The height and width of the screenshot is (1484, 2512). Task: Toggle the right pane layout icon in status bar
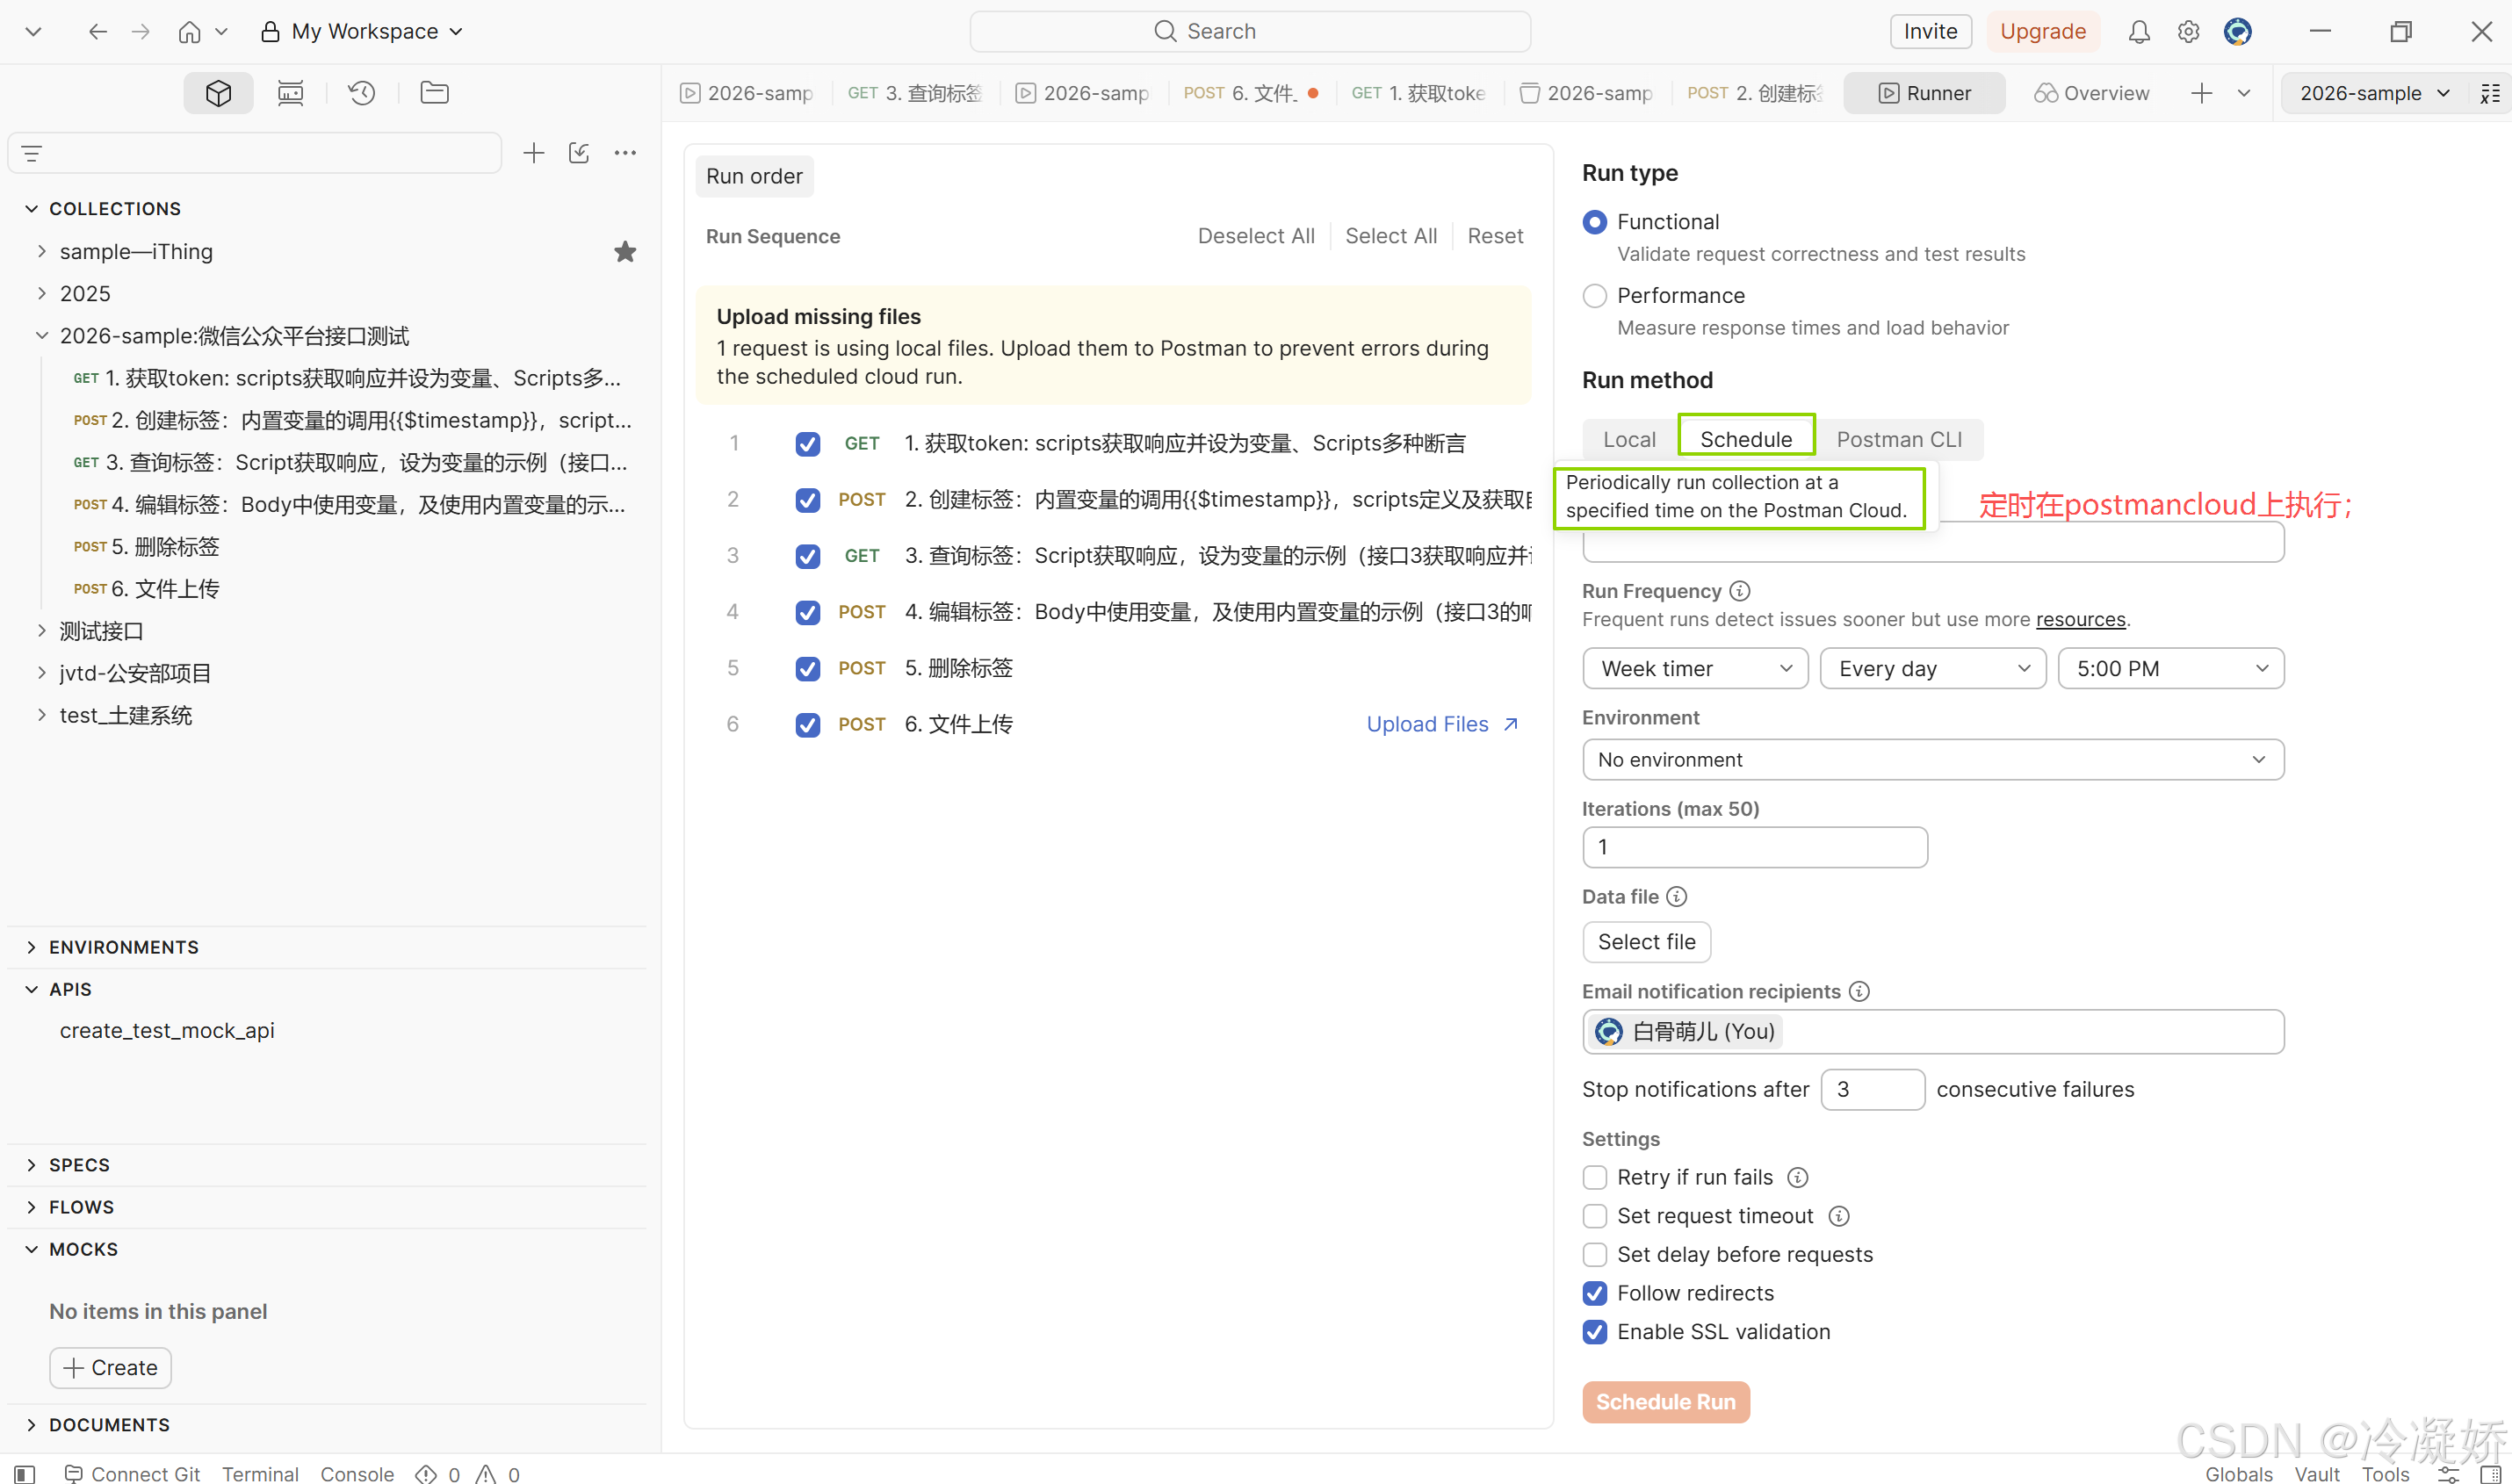pos(2490,1474)
